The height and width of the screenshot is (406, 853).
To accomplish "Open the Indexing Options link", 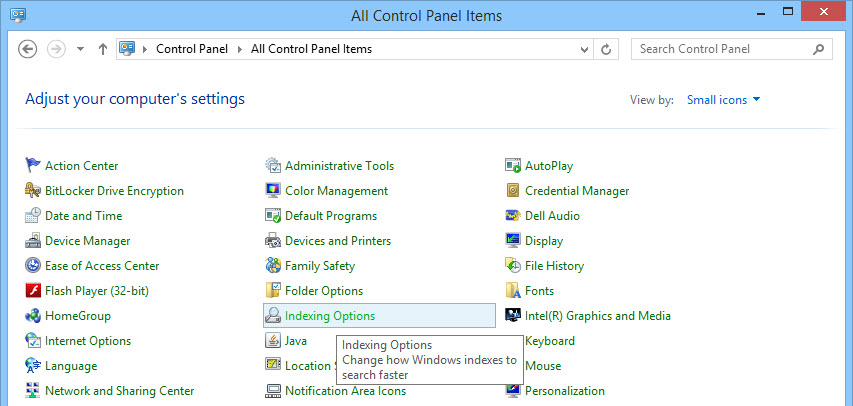I will tap(330, 316).
